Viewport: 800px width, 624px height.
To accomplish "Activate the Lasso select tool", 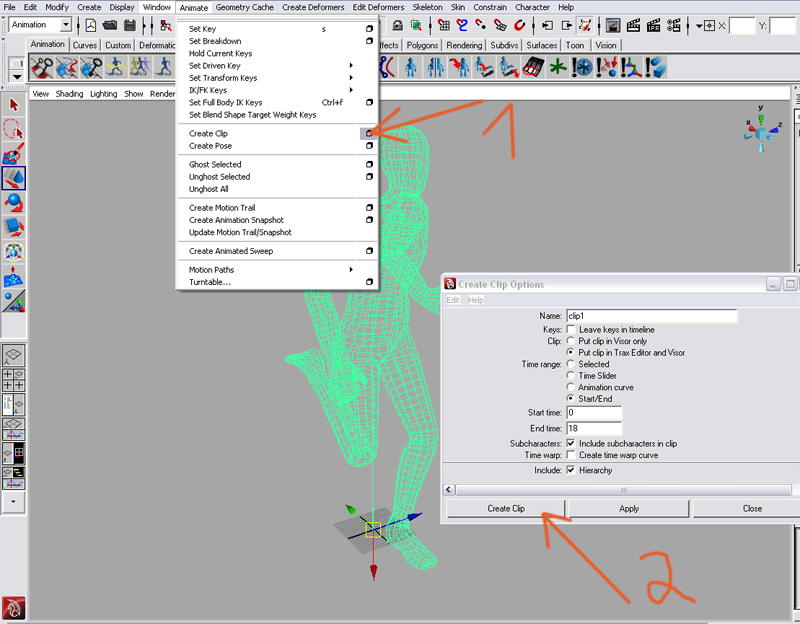I will pyautogui.click(x=14, y=129).
